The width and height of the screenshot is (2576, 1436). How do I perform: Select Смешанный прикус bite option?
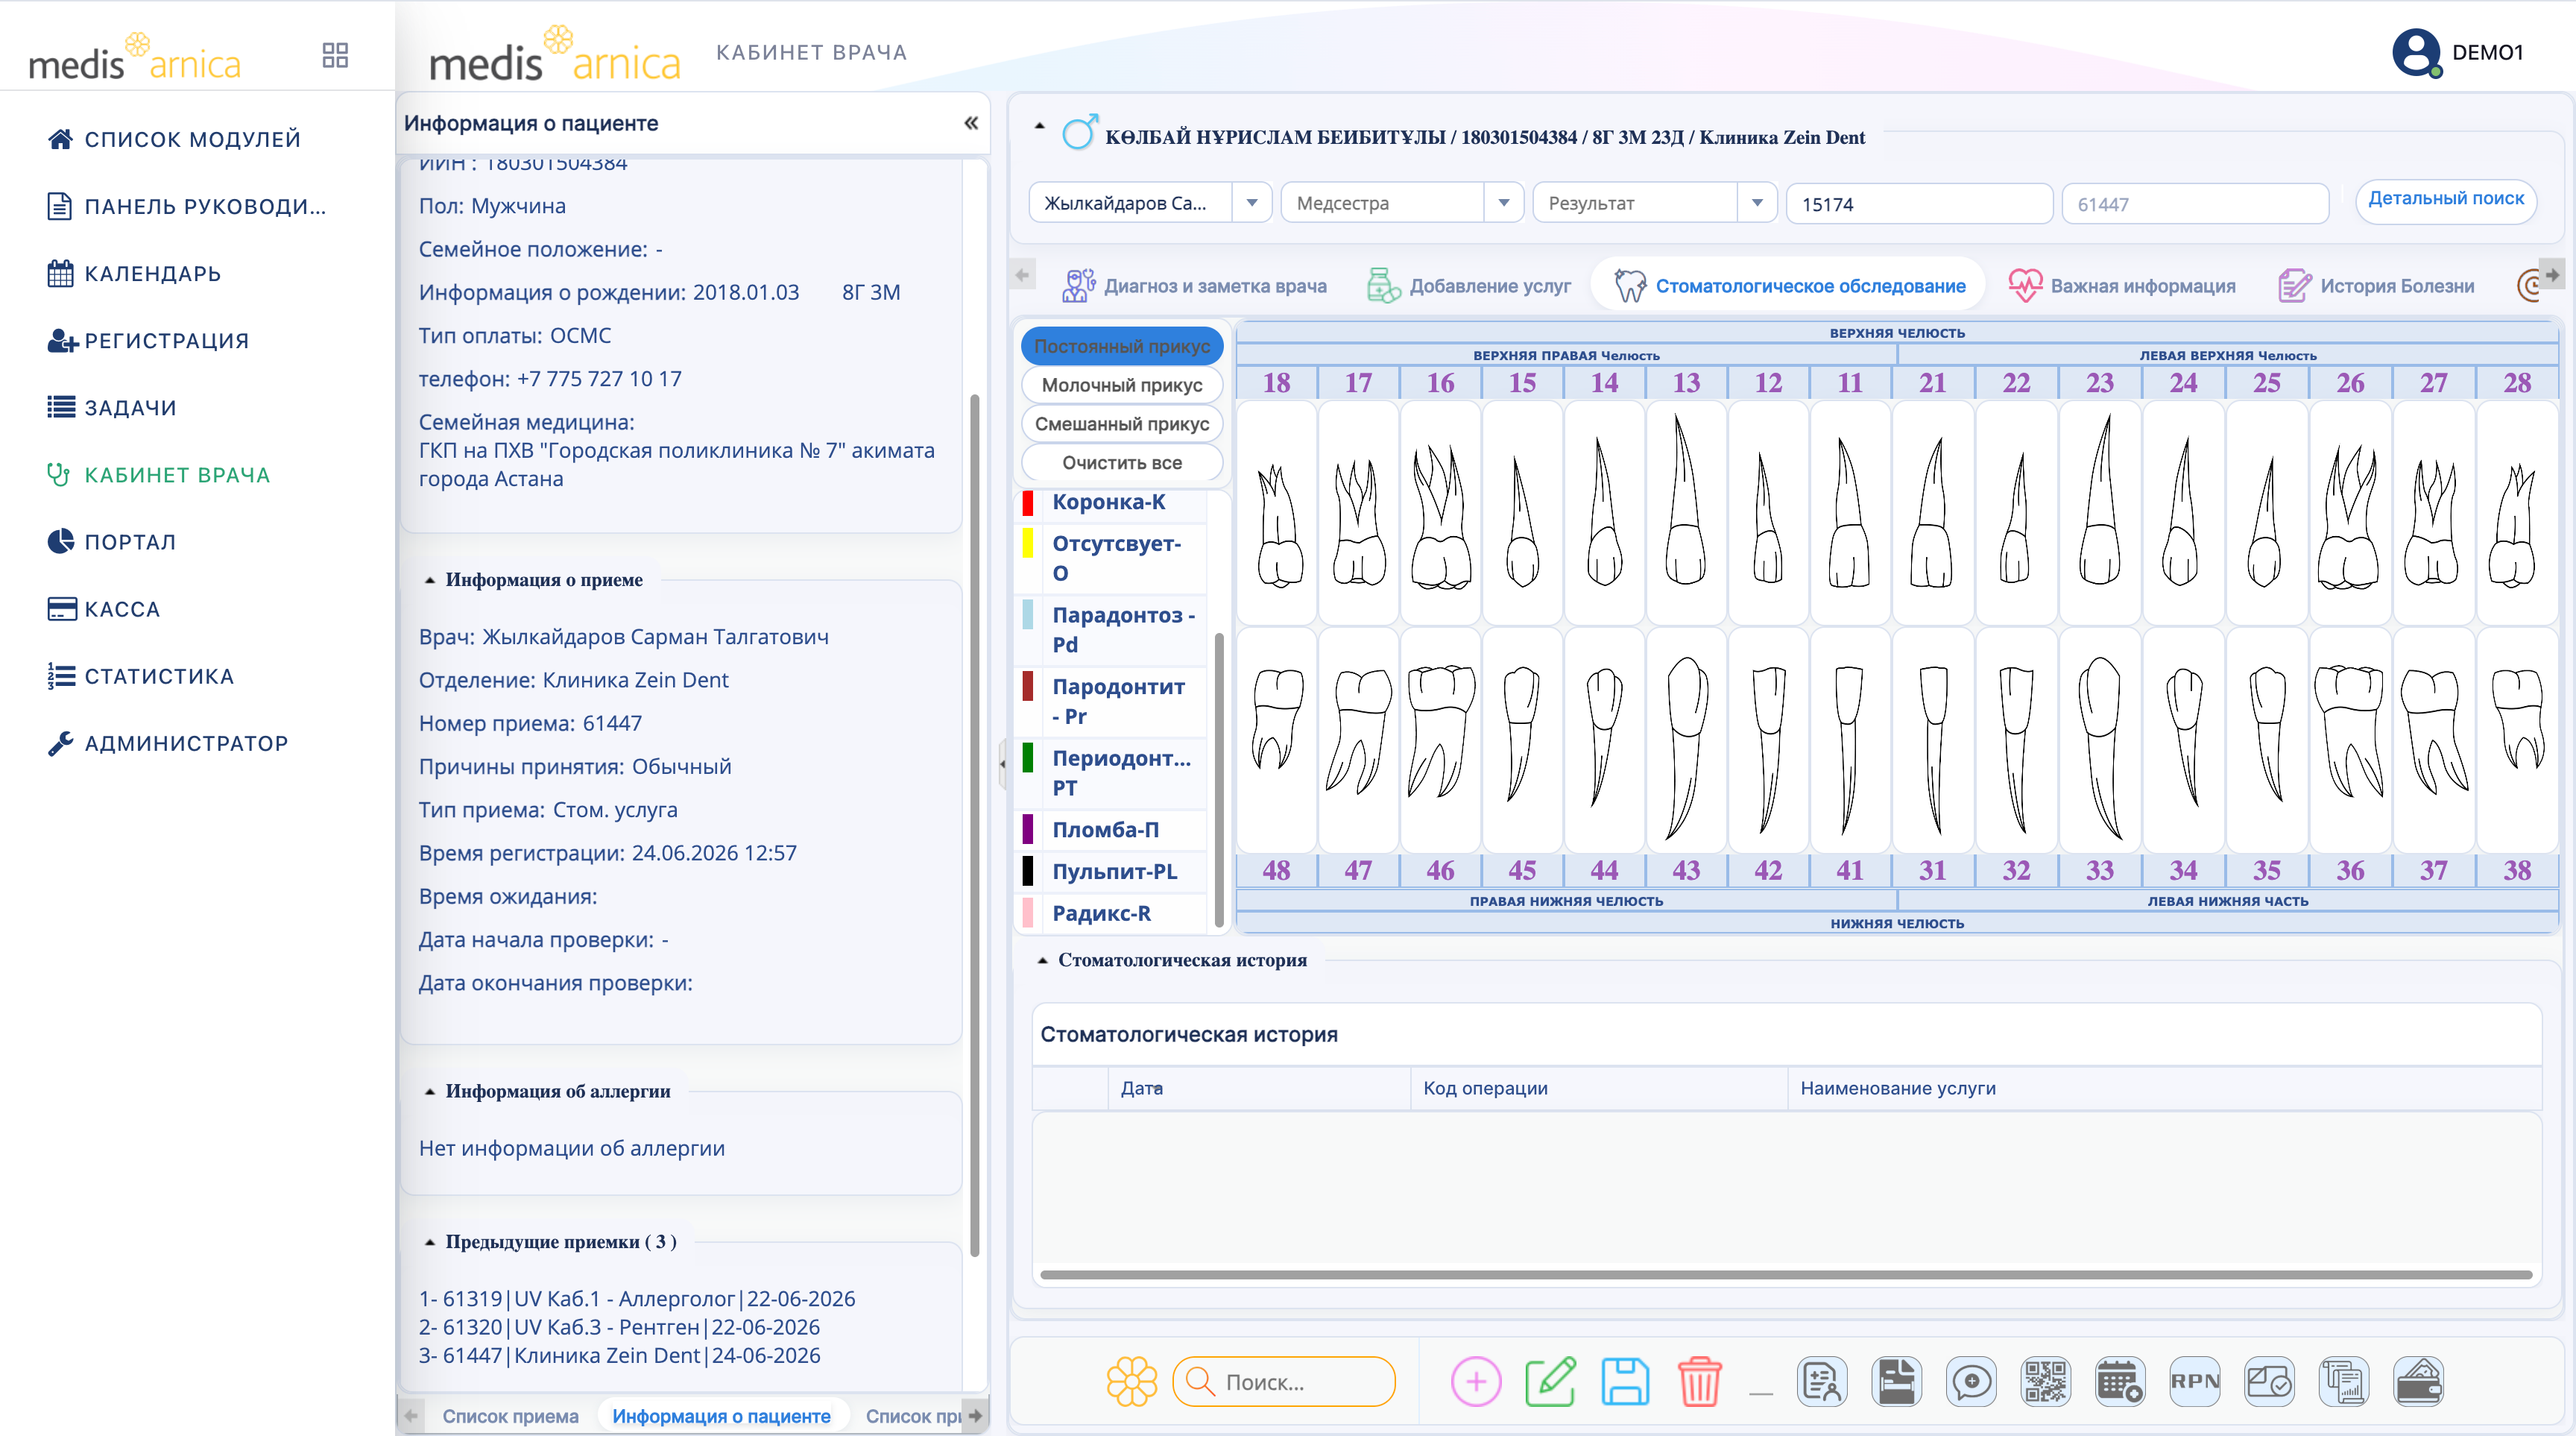tap(1121, 424)
